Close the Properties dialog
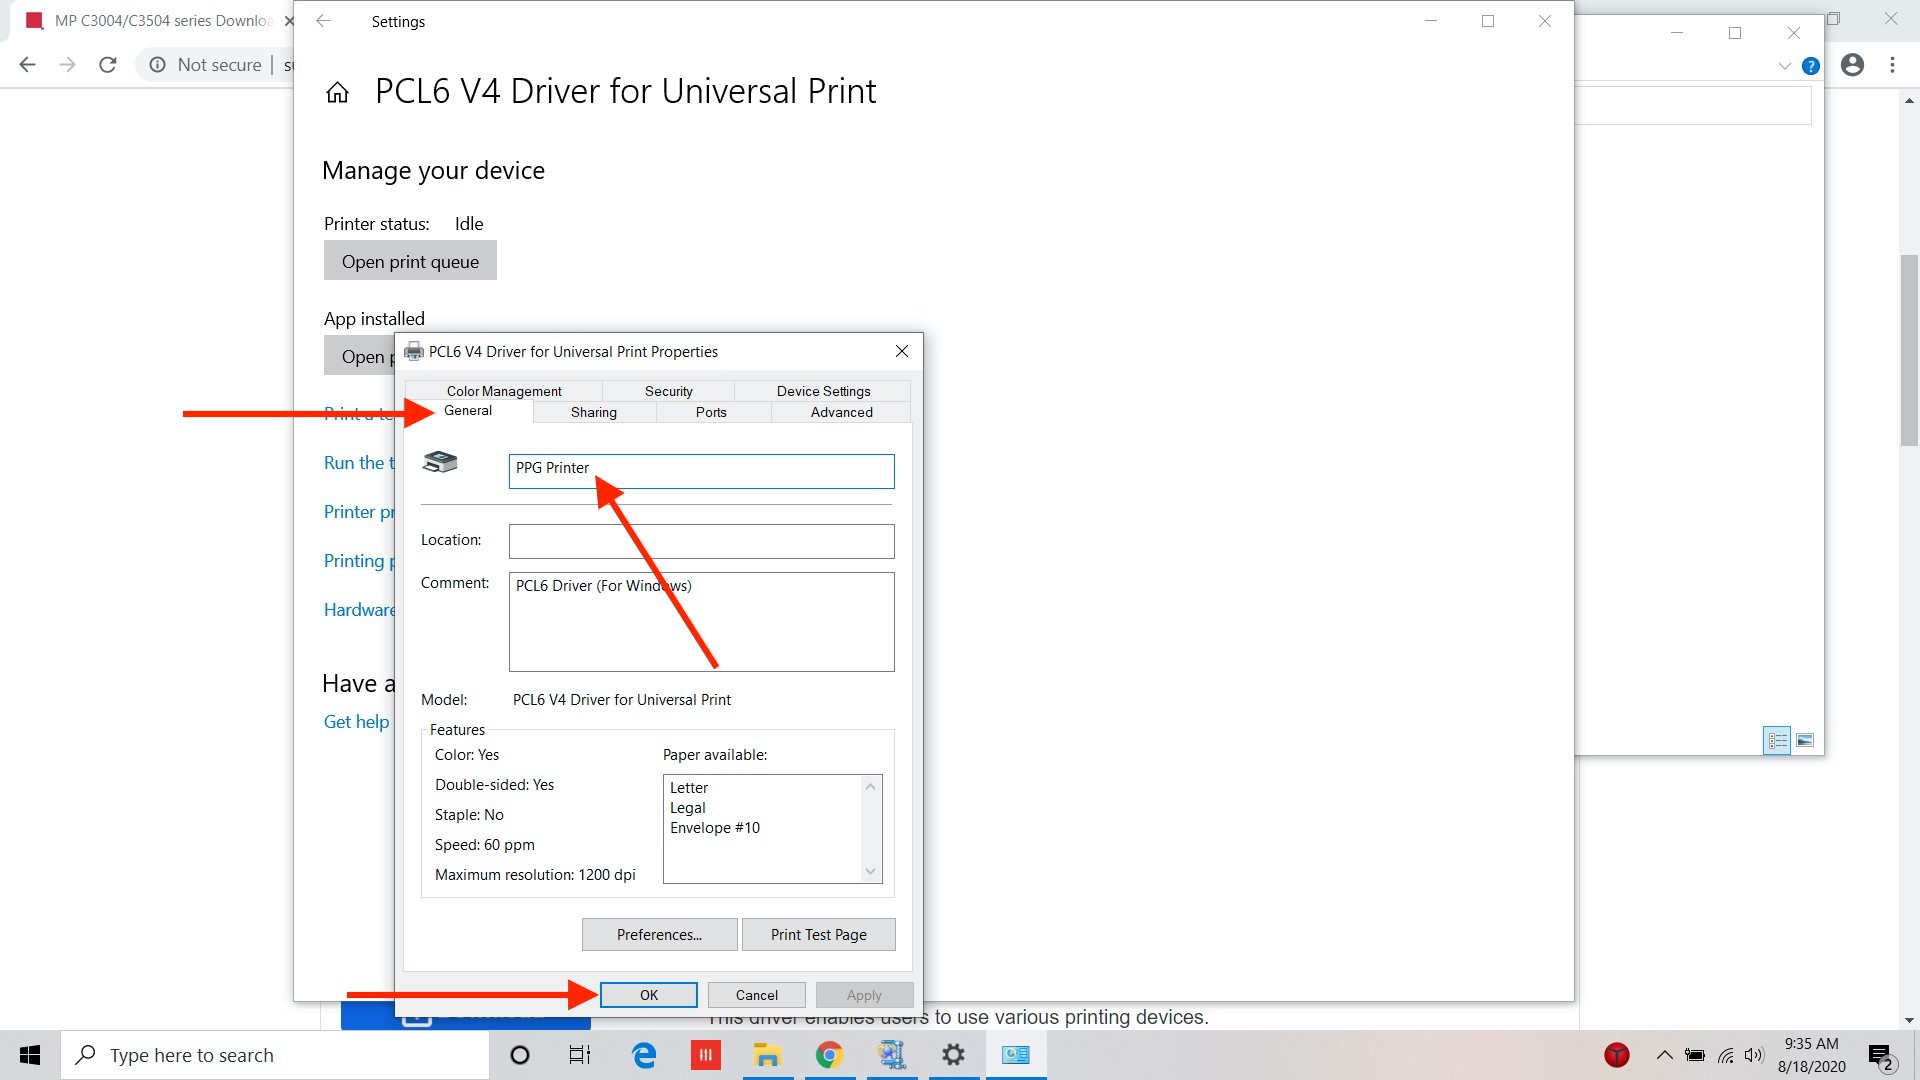Screen dimensions: 1920x1080 (902, 351)
